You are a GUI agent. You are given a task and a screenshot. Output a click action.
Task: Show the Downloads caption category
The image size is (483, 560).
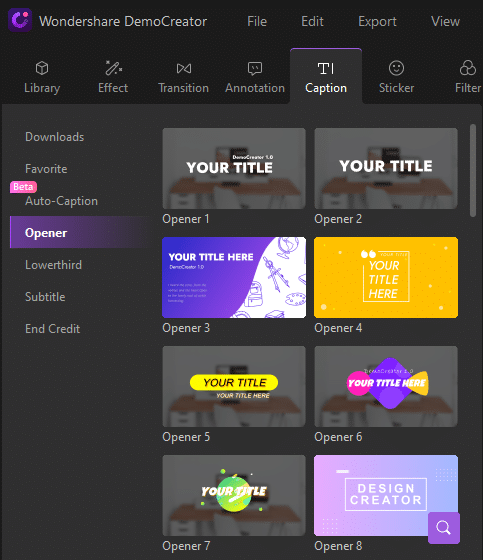coord(55,137)
